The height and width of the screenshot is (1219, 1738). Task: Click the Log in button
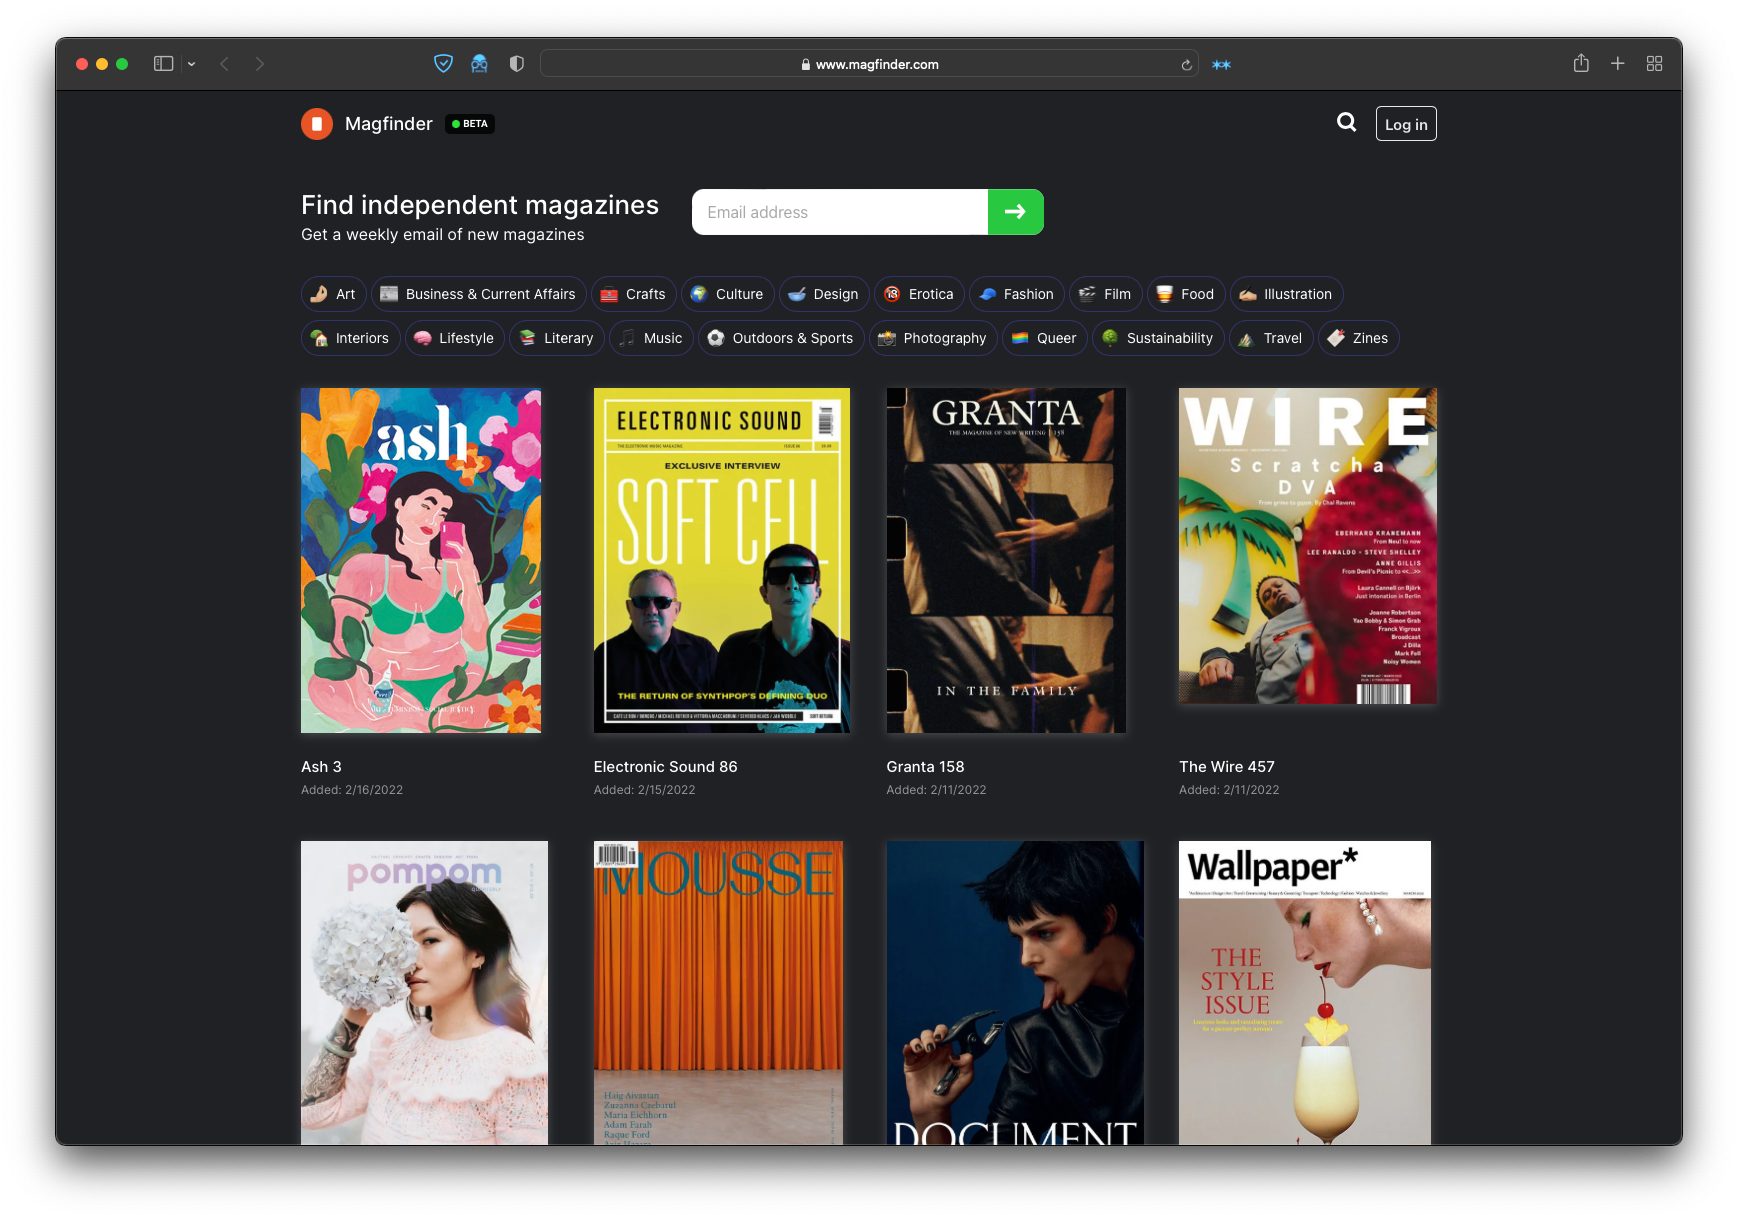point(1406,124)
